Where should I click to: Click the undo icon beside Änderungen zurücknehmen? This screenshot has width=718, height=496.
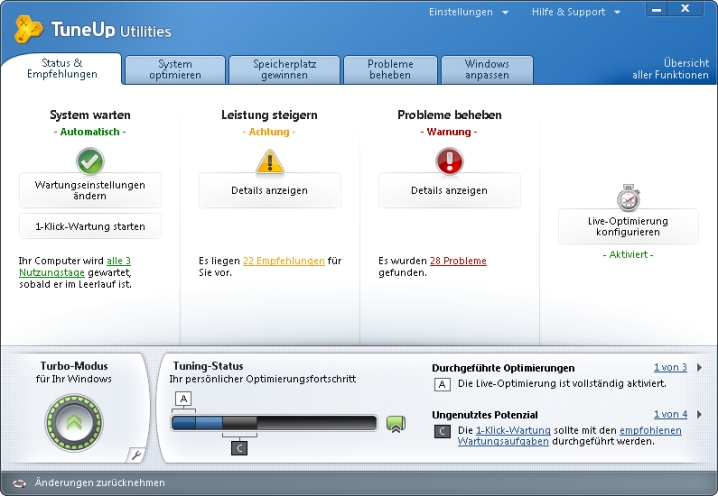point(19,483)
